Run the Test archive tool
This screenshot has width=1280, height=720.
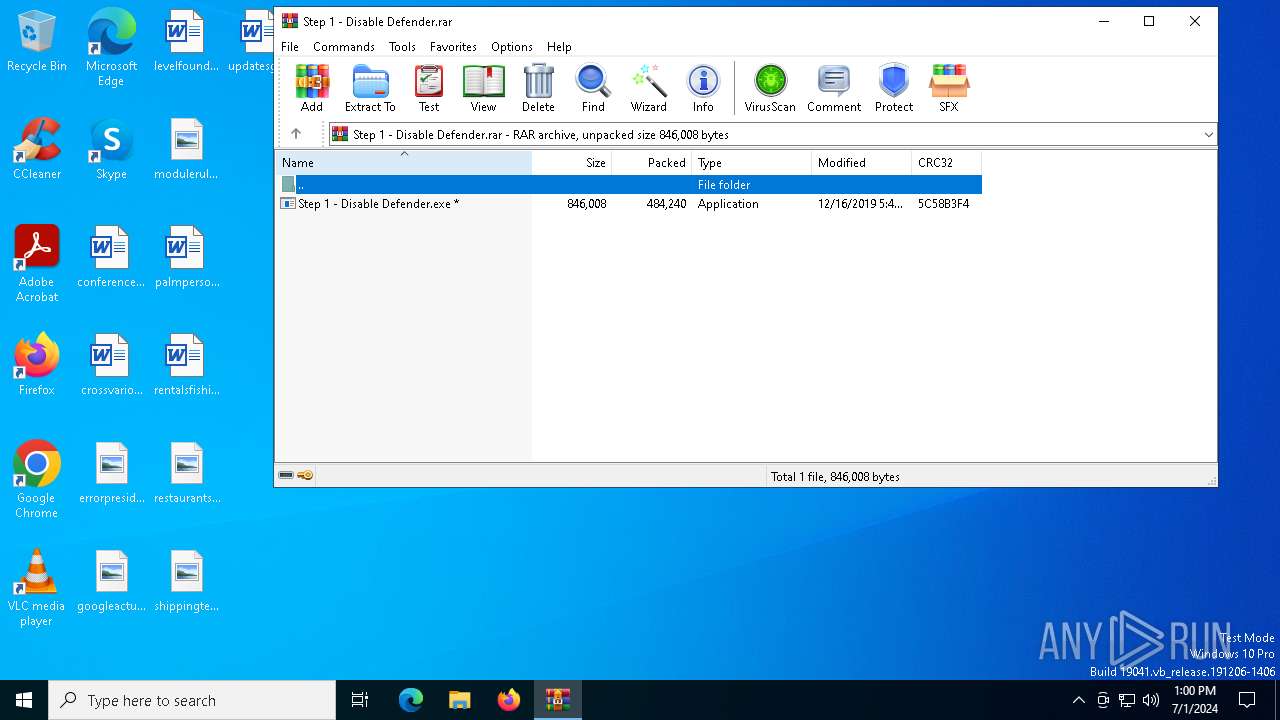tap(429, 88)
